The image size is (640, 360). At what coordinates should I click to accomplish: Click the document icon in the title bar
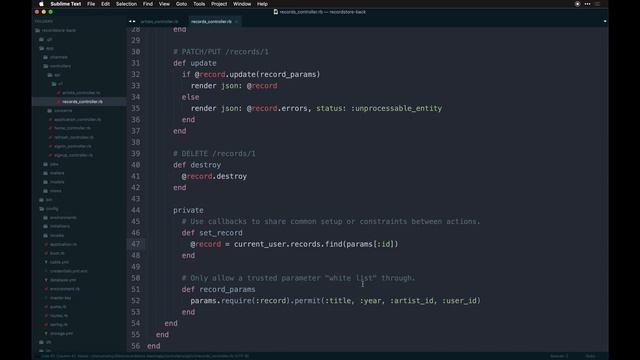(x=276, y=12)
